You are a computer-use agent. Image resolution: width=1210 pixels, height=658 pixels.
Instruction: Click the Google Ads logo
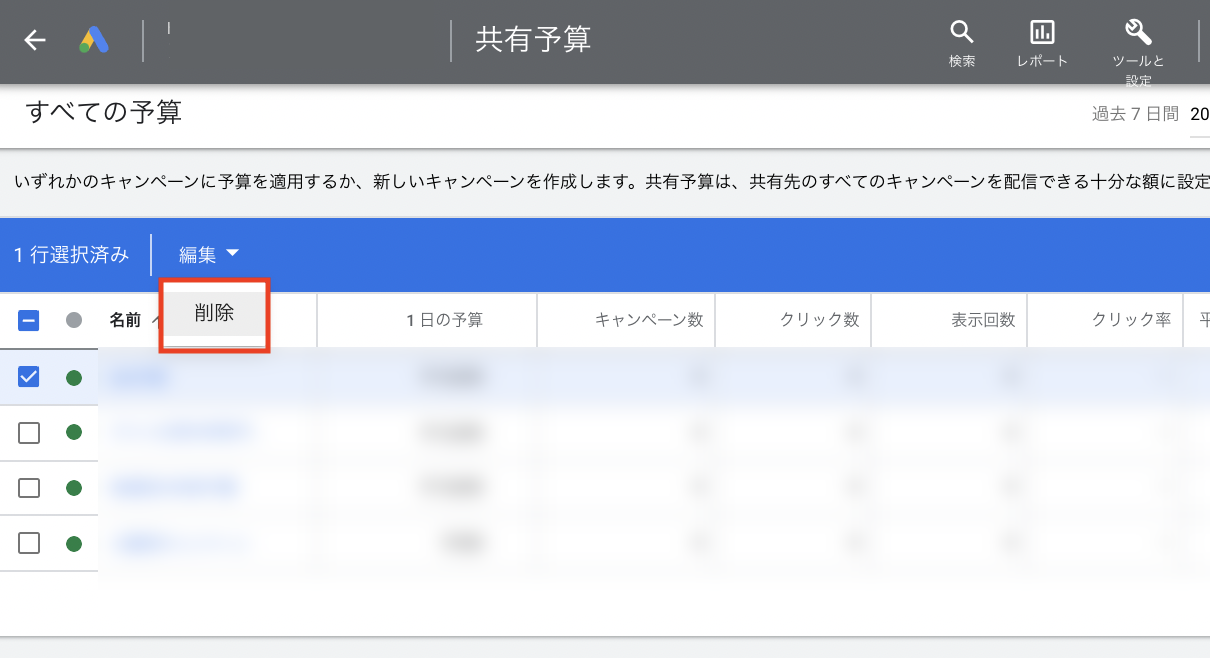(94, 40)
